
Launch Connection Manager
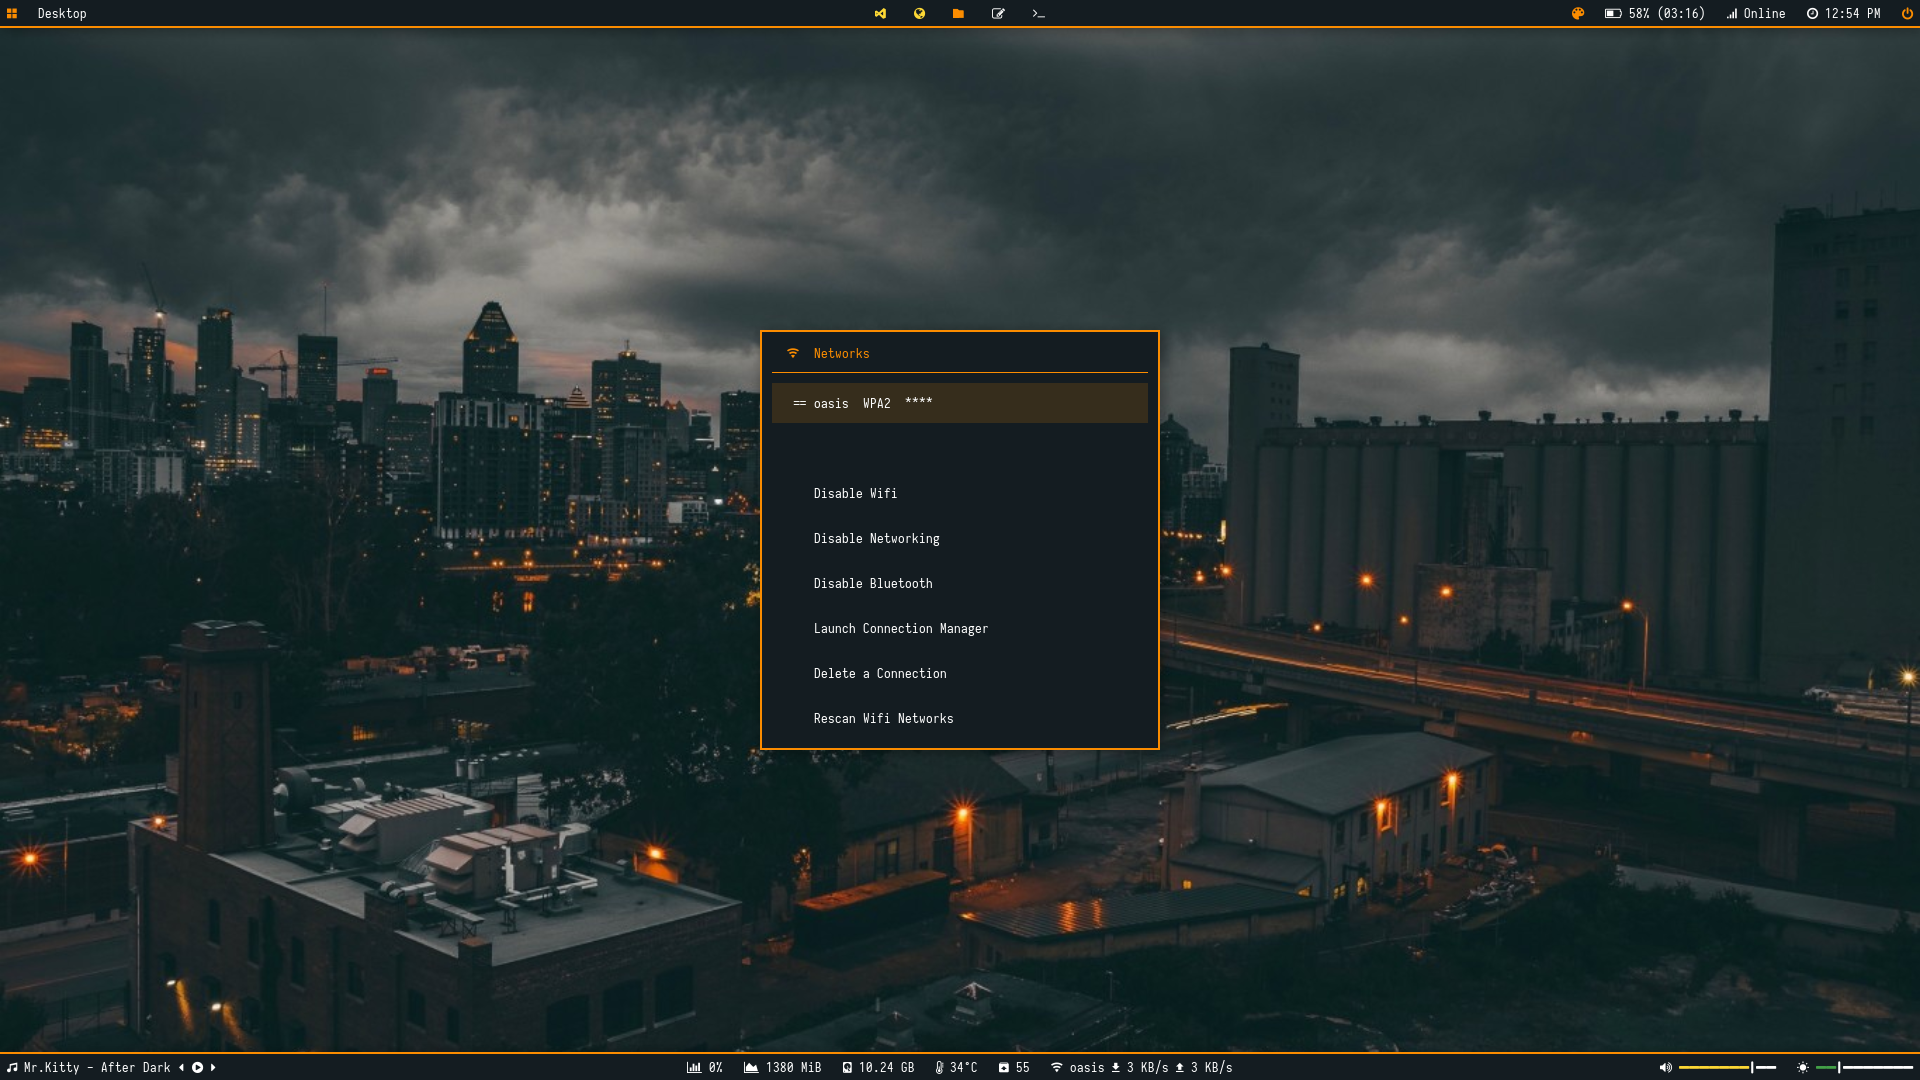(900, 629)
